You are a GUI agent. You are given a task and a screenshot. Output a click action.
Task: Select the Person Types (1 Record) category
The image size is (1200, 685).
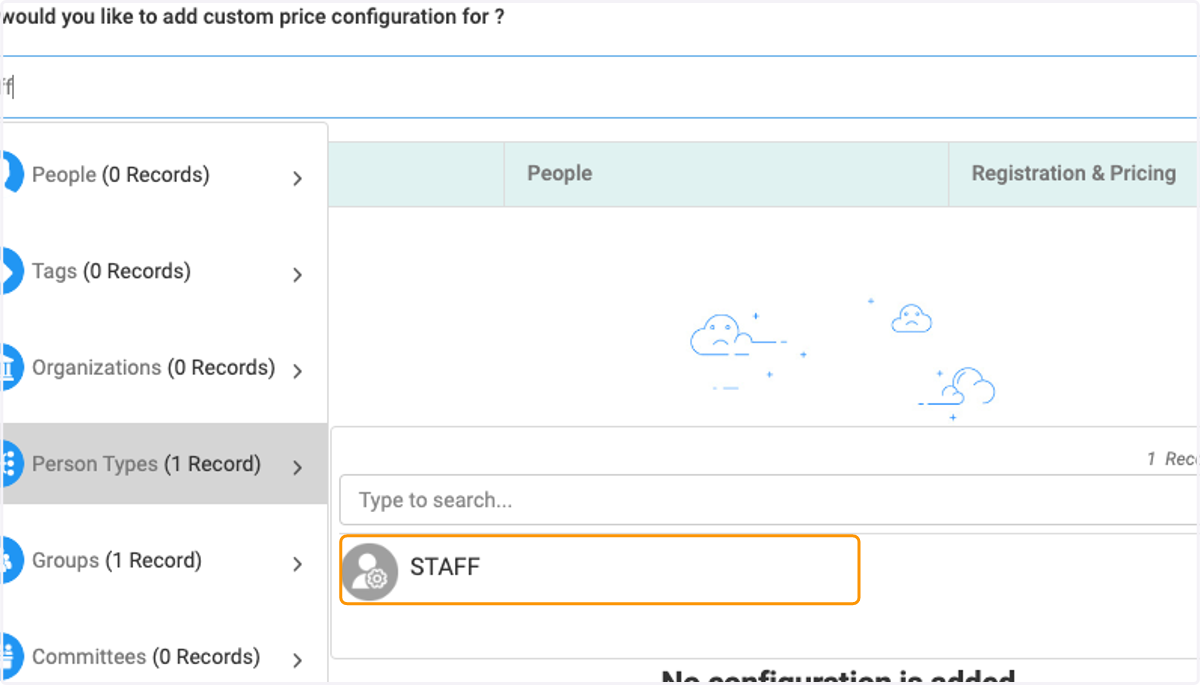tap(165, 464)
